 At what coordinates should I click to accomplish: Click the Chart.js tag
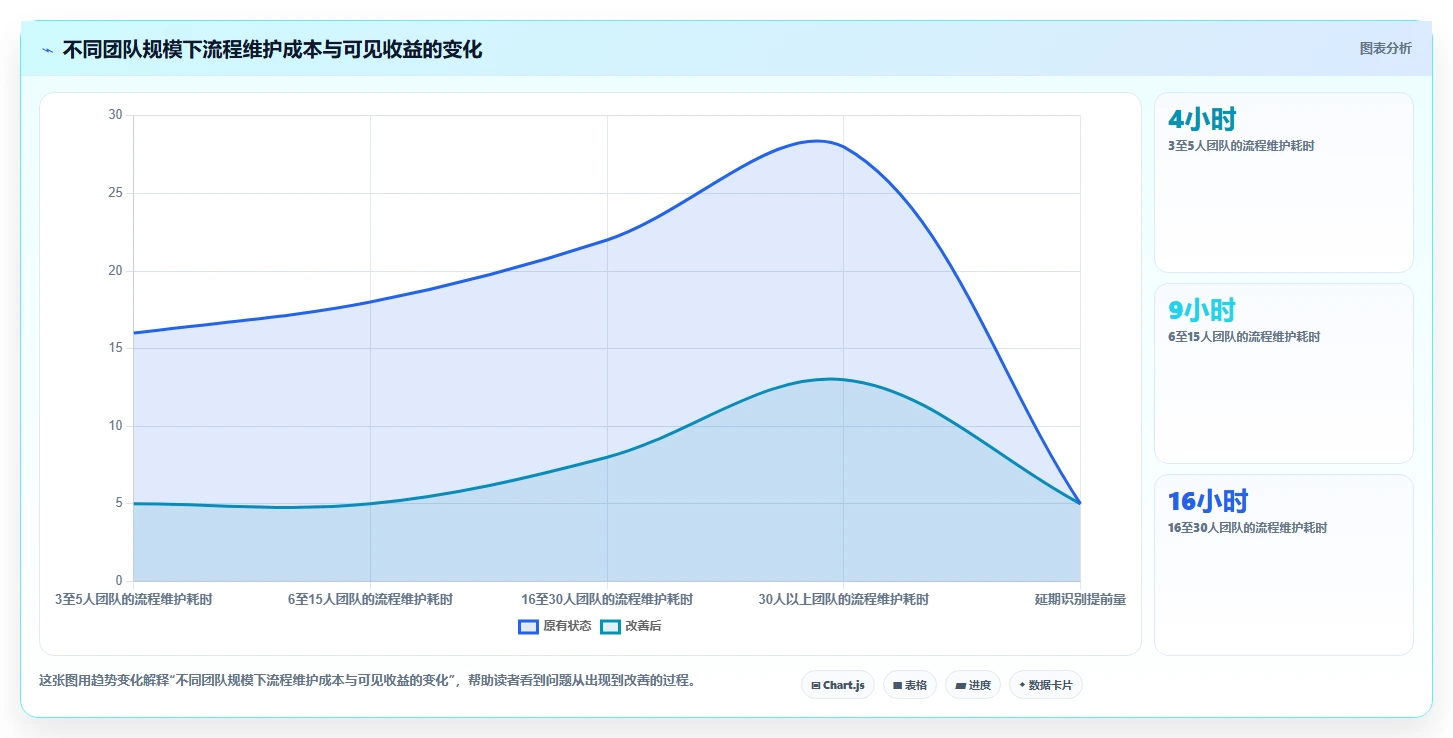tap(838, 685)
